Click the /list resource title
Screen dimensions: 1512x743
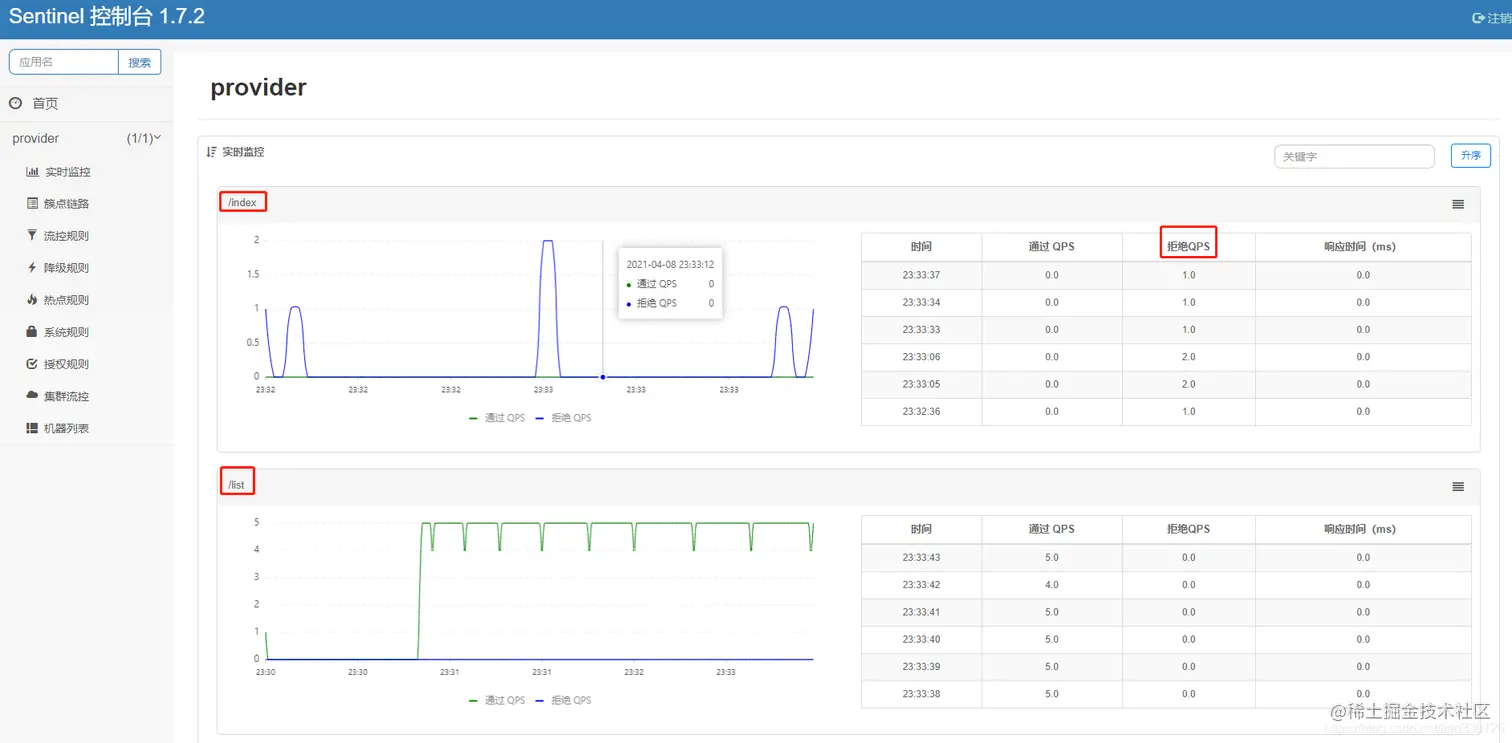coord(236,485)
